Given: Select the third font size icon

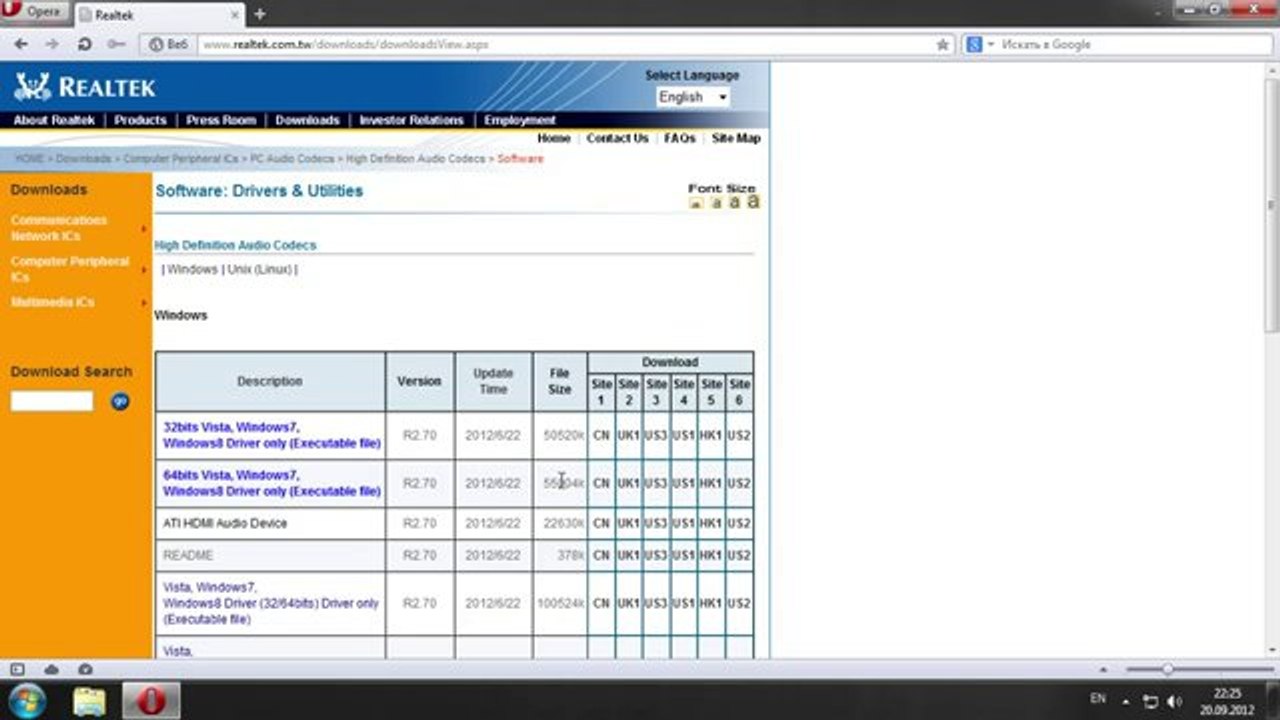Looking at the screenshot, I should pyautogui.click(x=734, y=202).
